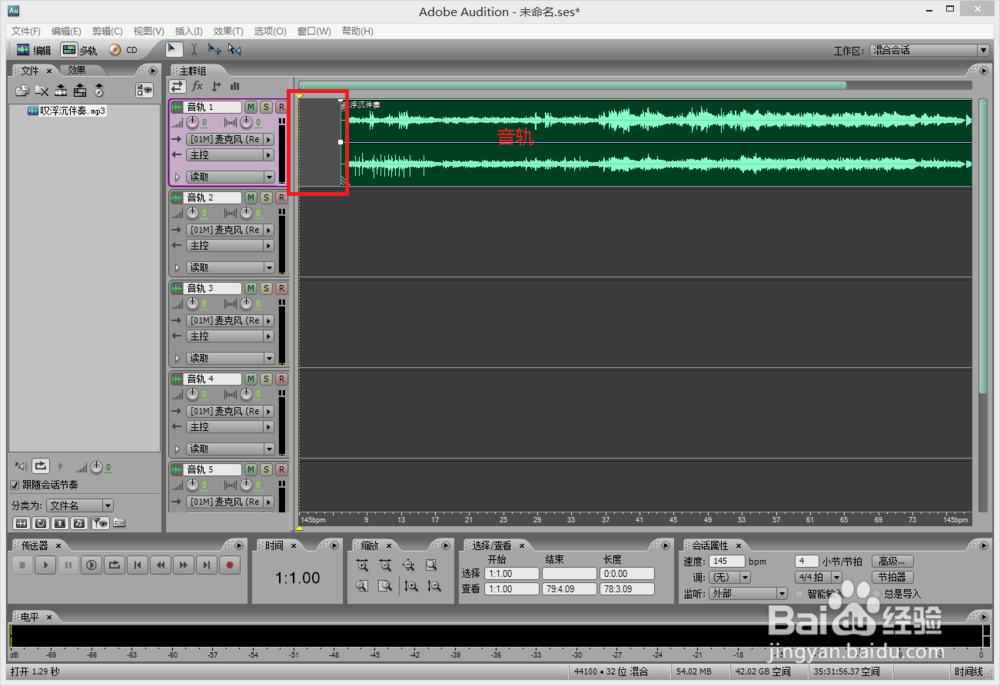The width and height of the screenshot is (1000, 686).
Task: Select the time selection I-beam tool
Action: [x=194, y=50]
